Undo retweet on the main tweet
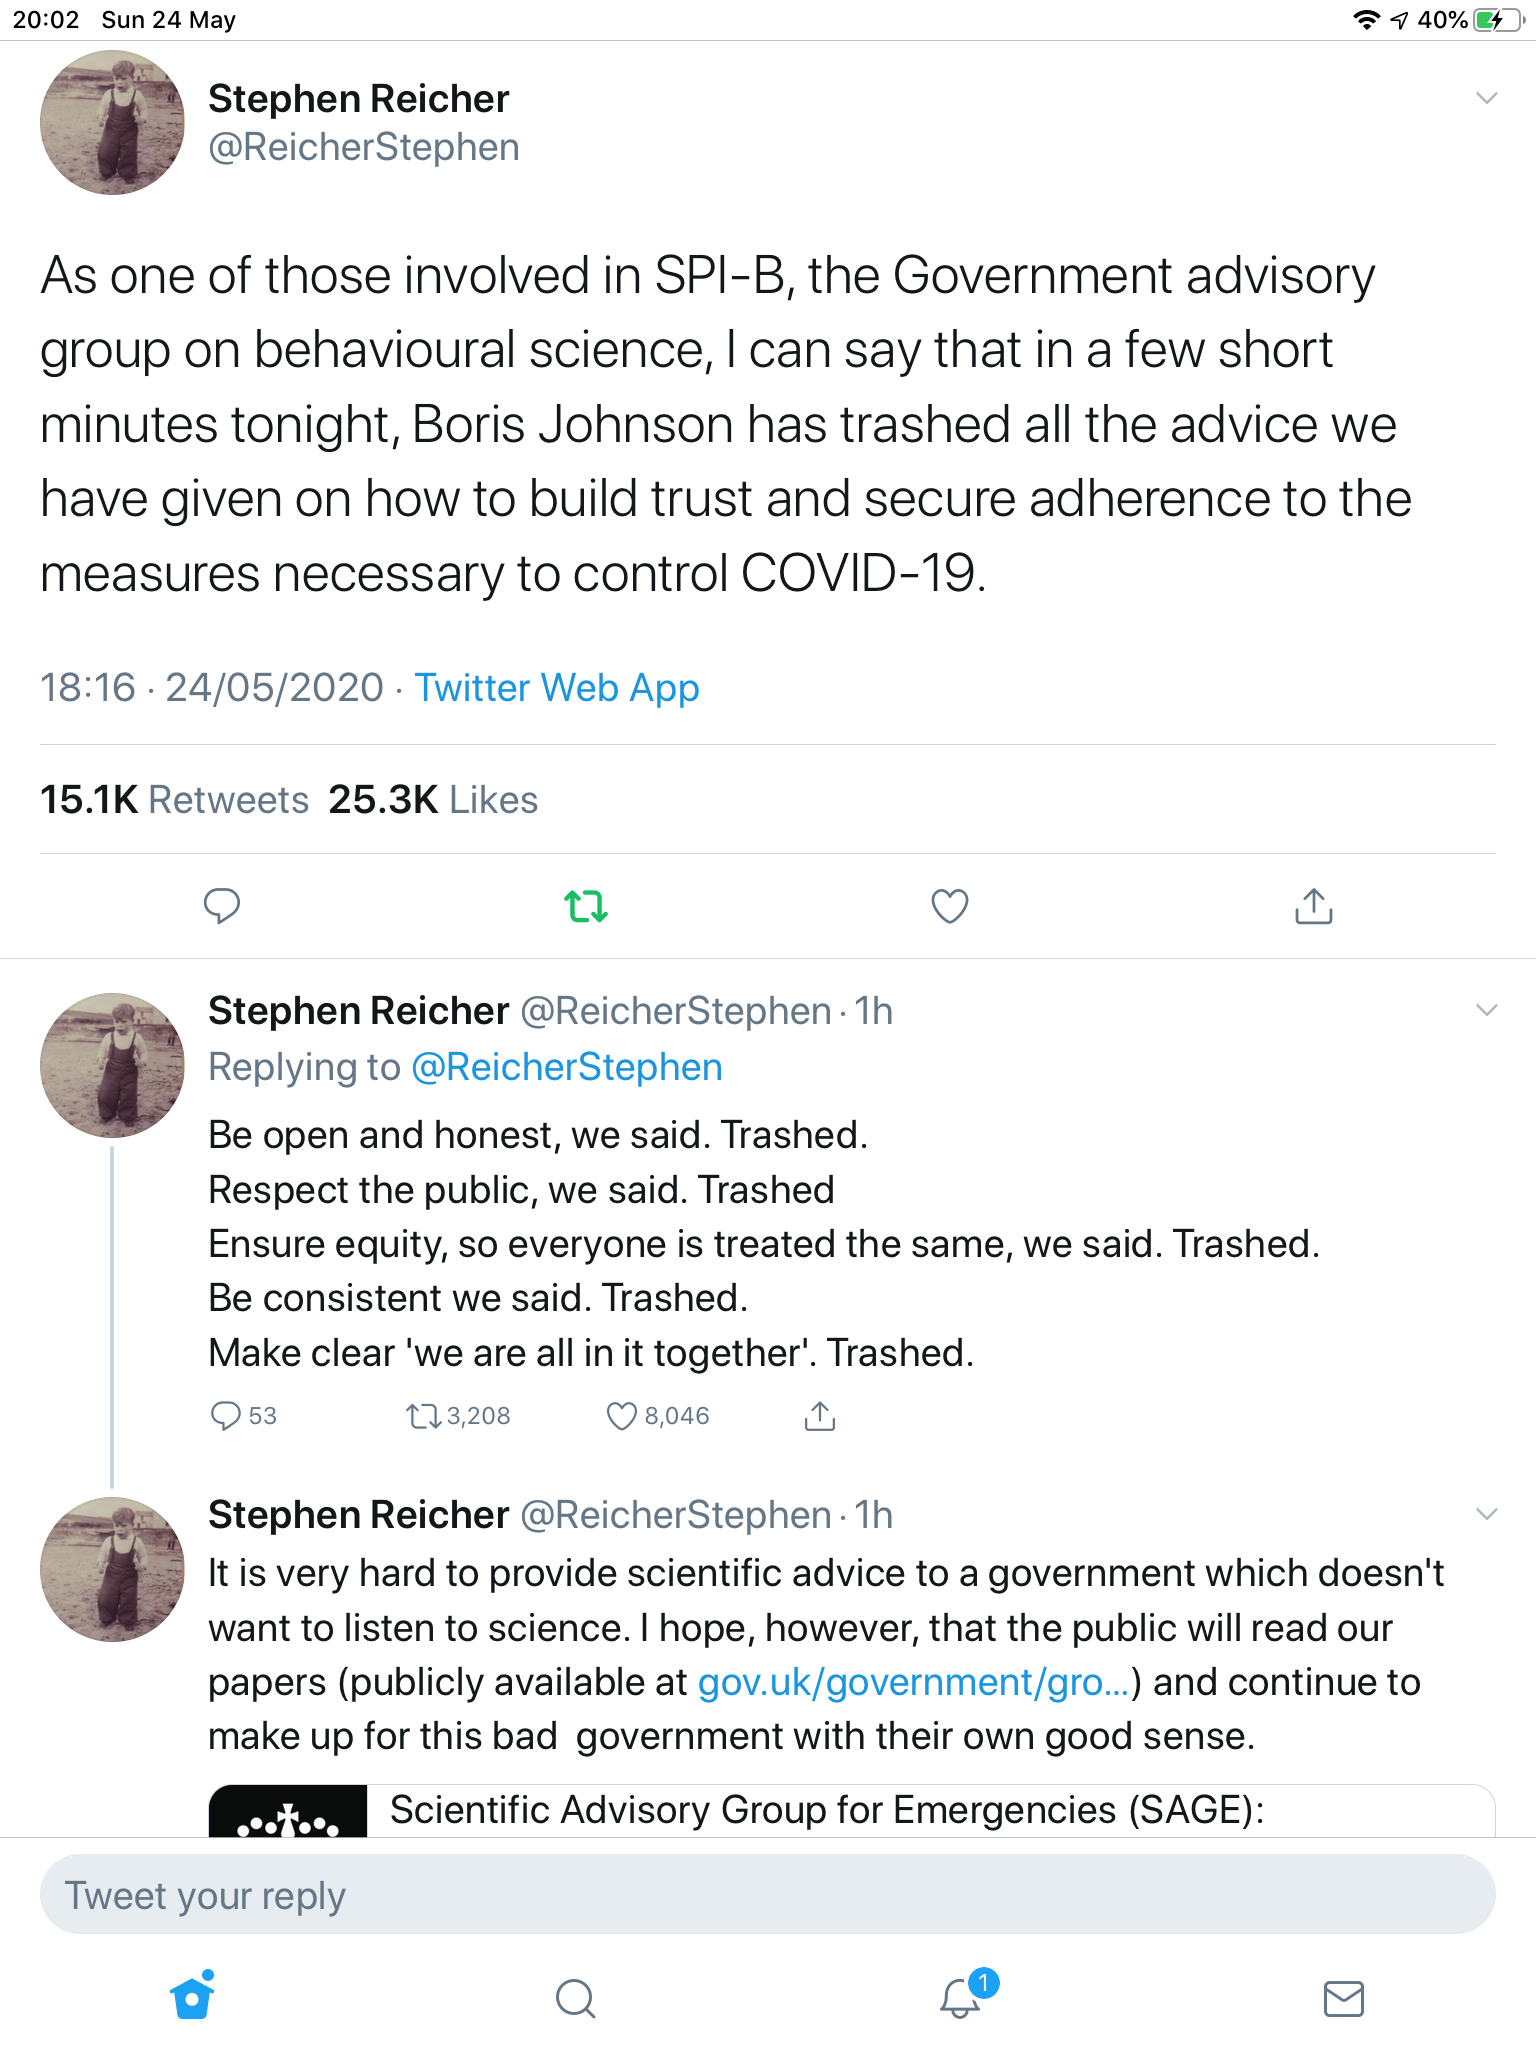The image size is (1536, 2048). [x=586, y=906]
